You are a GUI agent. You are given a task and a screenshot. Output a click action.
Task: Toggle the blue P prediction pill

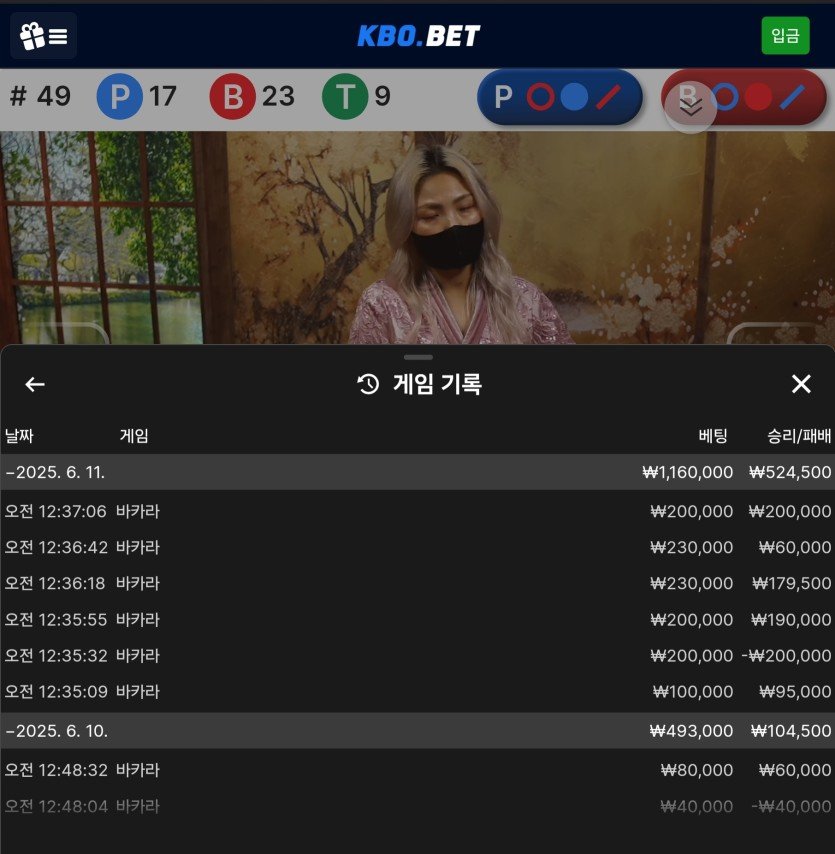click(x=559, y=97)
